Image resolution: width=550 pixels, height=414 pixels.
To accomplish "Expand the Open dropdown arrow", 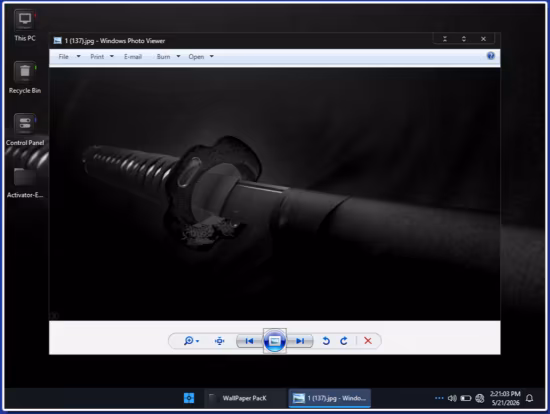I will click(x=212, y=56).
